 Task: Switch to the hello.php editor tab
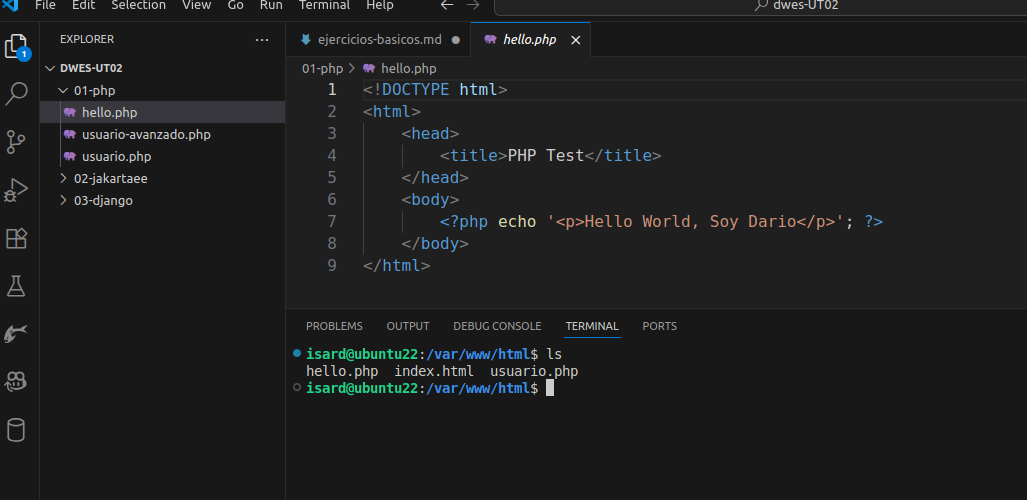531,40
